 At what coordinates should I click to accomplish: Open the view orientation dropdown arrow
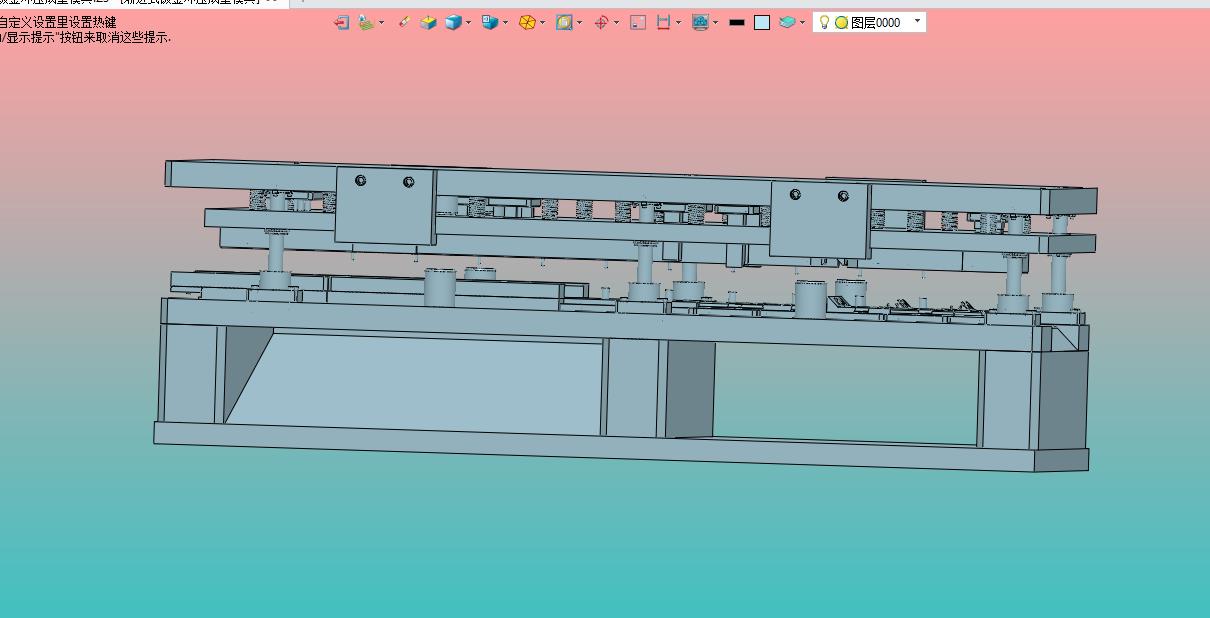tap(505, 22)
